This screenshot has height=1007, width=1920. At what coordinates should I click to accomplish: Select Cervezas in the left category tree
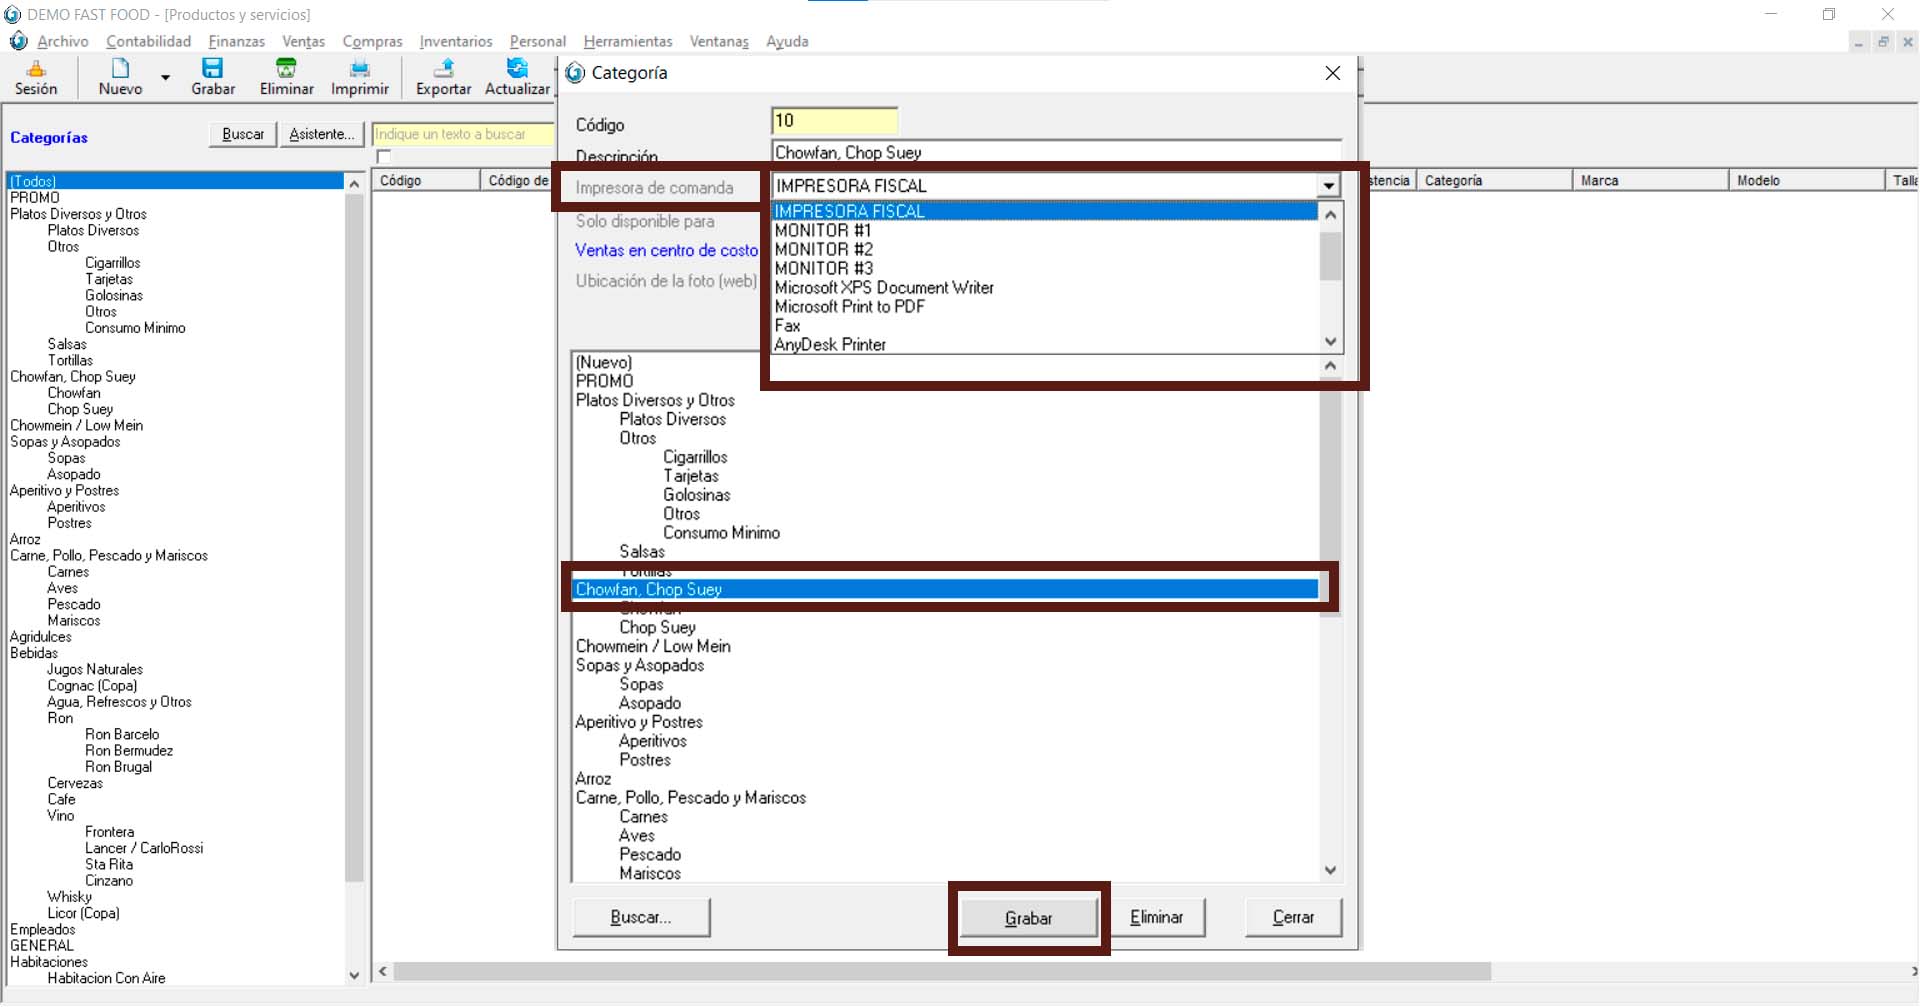(x=75, y=783)
